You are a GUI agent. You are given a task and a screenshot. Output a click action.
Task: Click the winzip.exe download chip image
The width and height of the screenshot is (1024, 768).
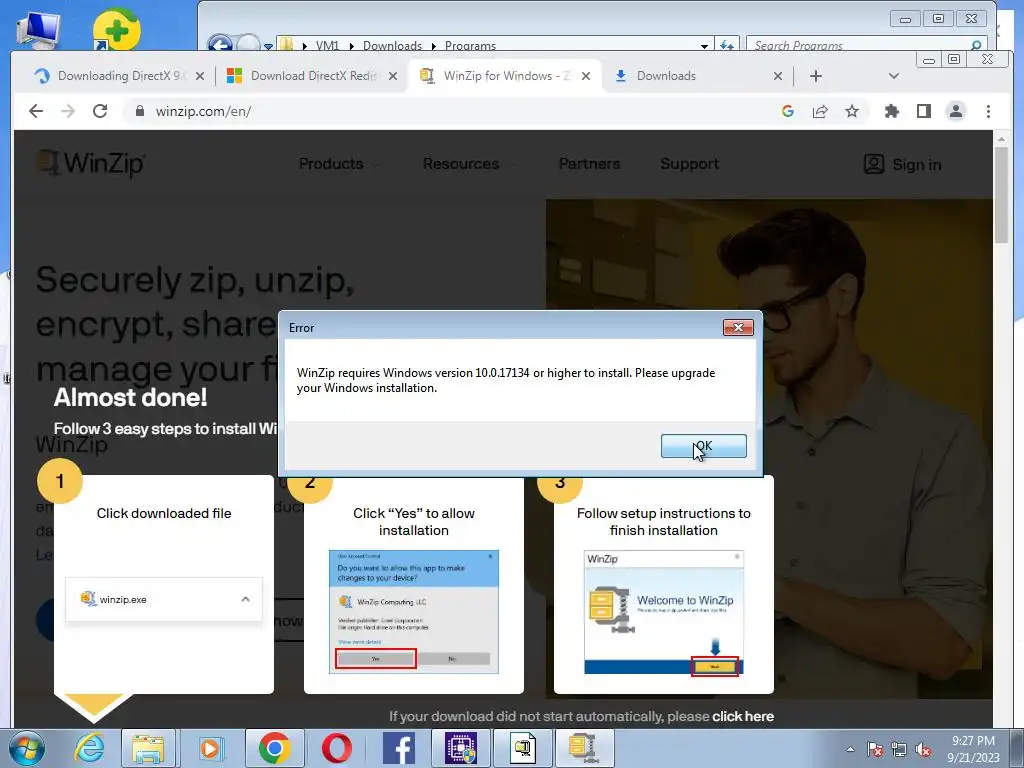[164, 599]
